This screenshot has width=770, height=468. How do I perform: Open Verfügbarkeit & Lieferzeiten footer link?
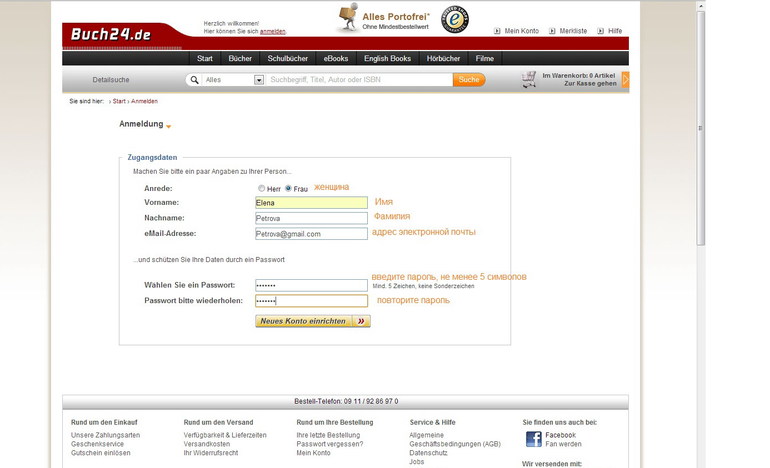click(225, 435)
